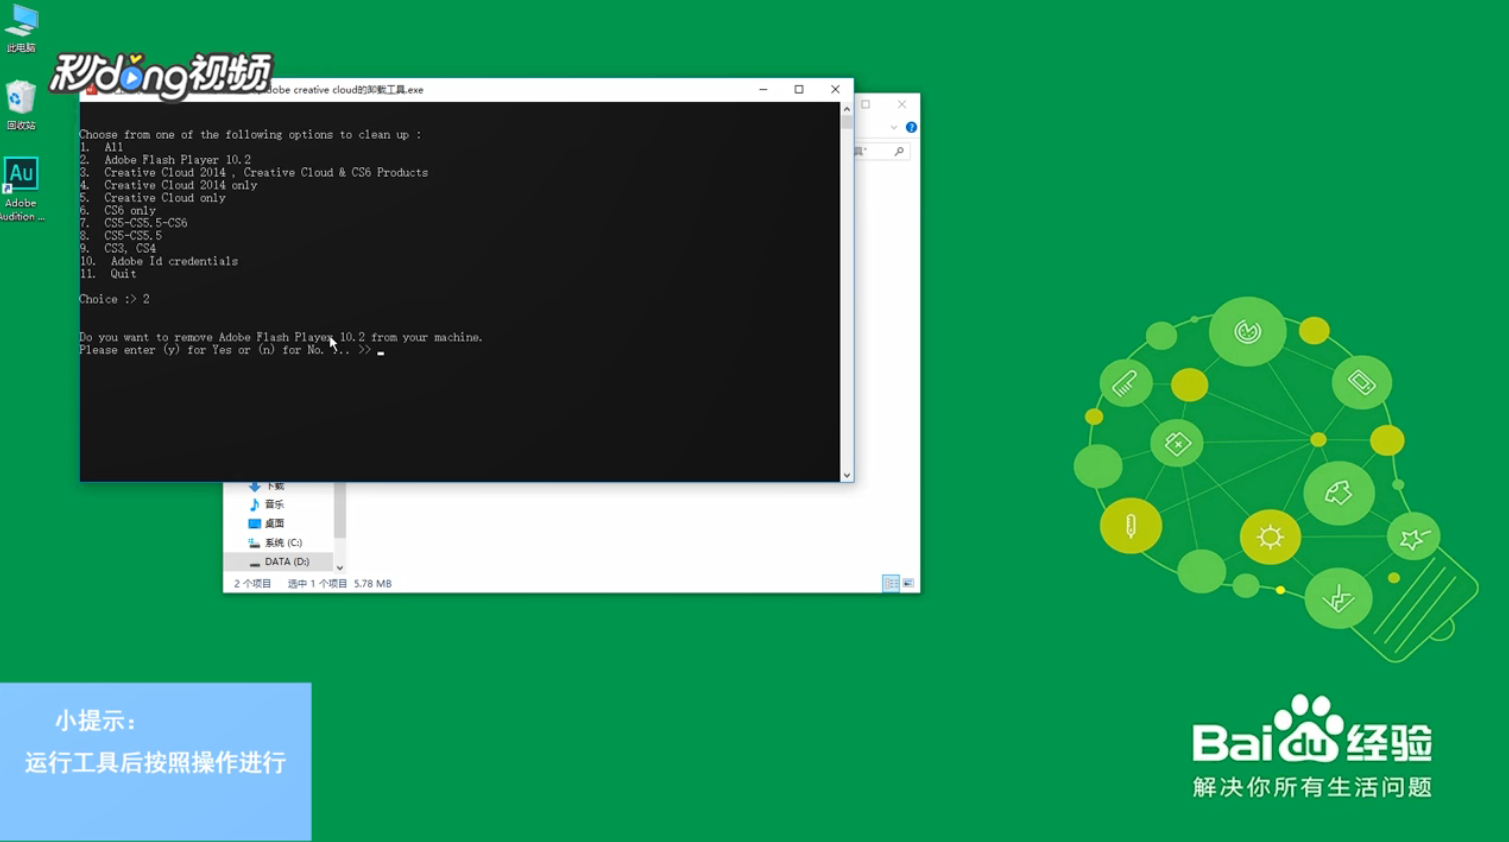Click the console prompt input cursor
This screenshot has height=842, width=1509.
click(x=380, y=352)
